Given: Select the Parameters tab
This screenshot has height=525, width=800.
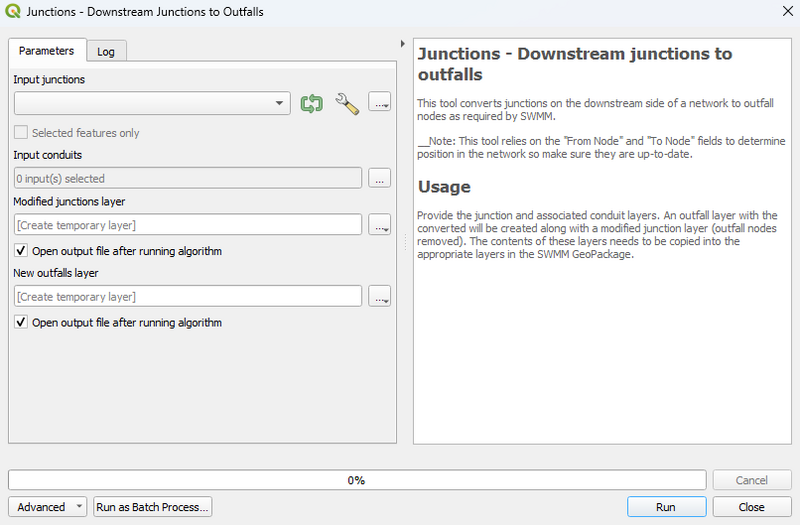Looking at the screenshot, I should [x=46, y=51].
